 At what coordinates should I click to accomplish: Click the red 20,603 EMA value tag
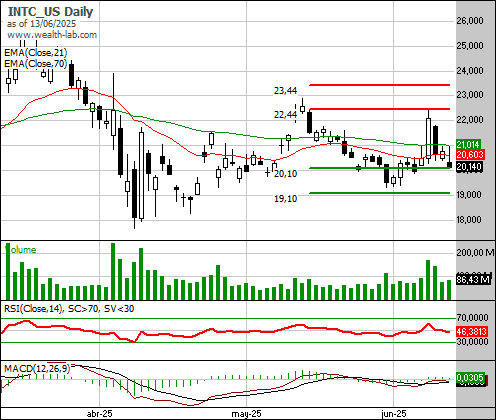click(470, 155)
